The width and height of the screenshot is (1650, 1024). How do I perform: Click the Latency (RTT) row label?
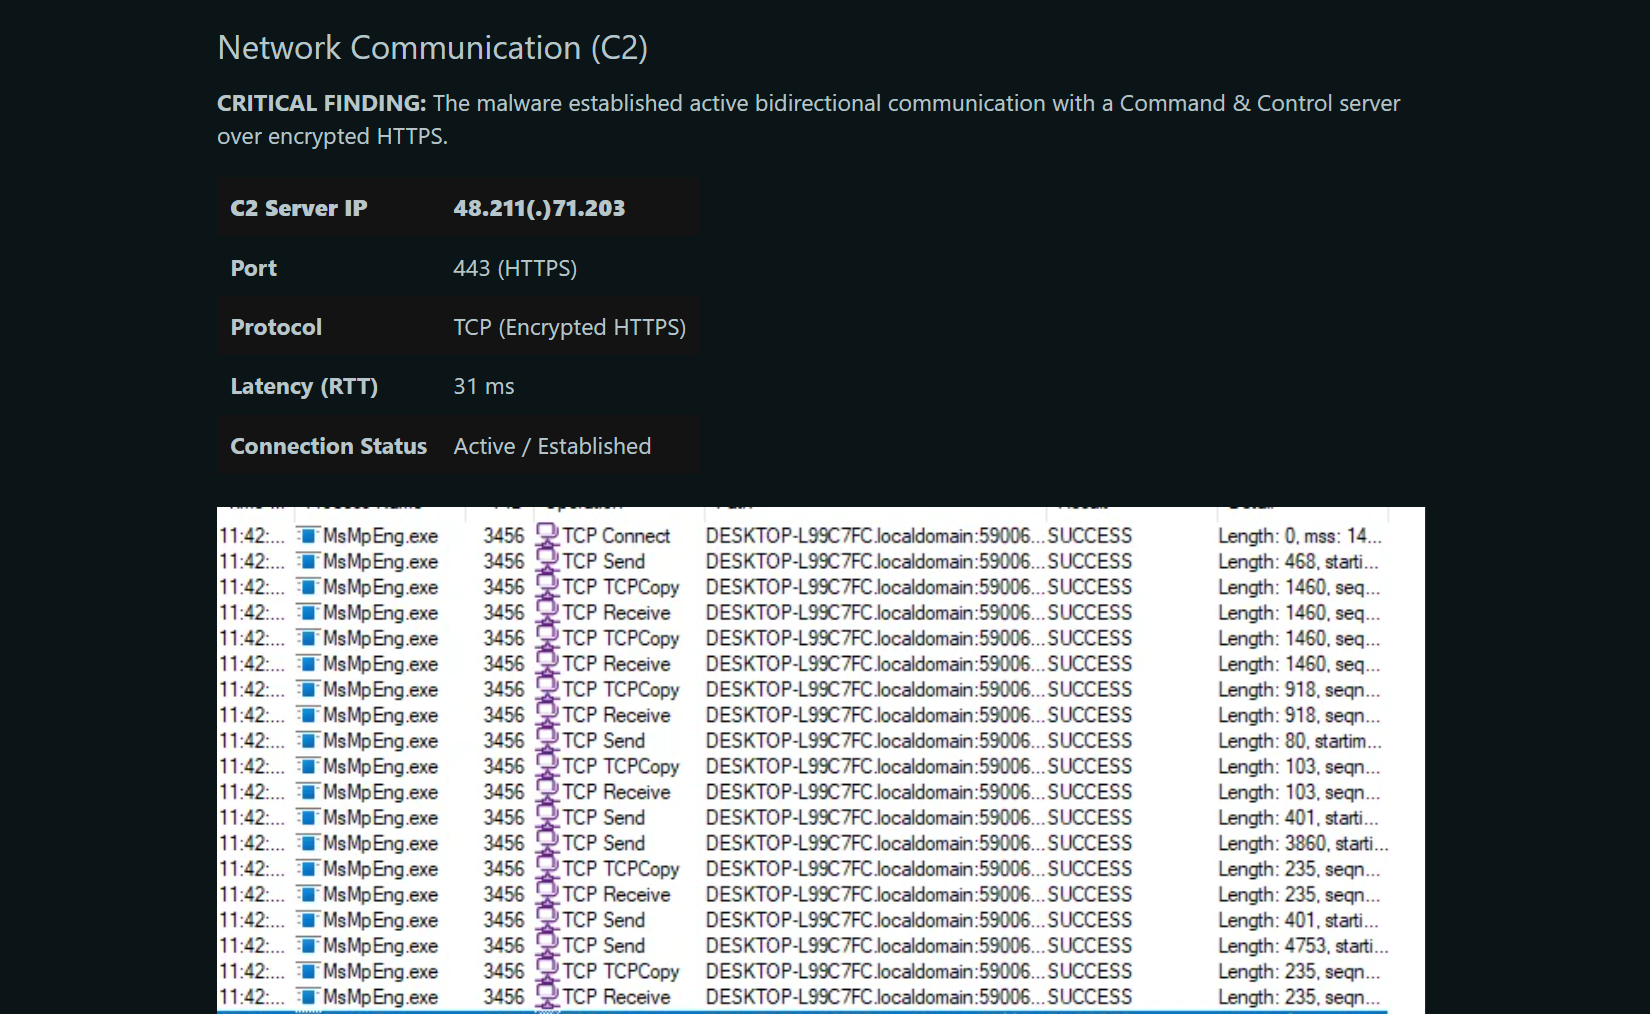click(x=304, y=386)
